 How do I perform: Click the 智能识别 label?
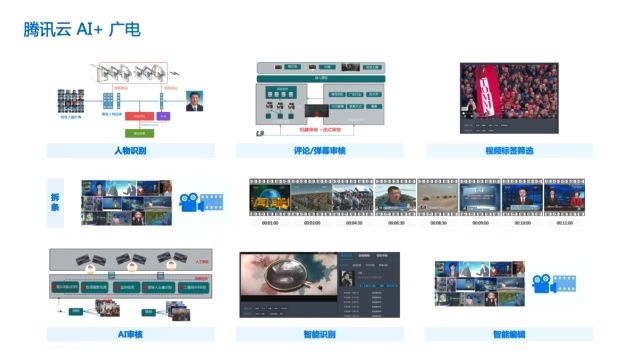320,334
